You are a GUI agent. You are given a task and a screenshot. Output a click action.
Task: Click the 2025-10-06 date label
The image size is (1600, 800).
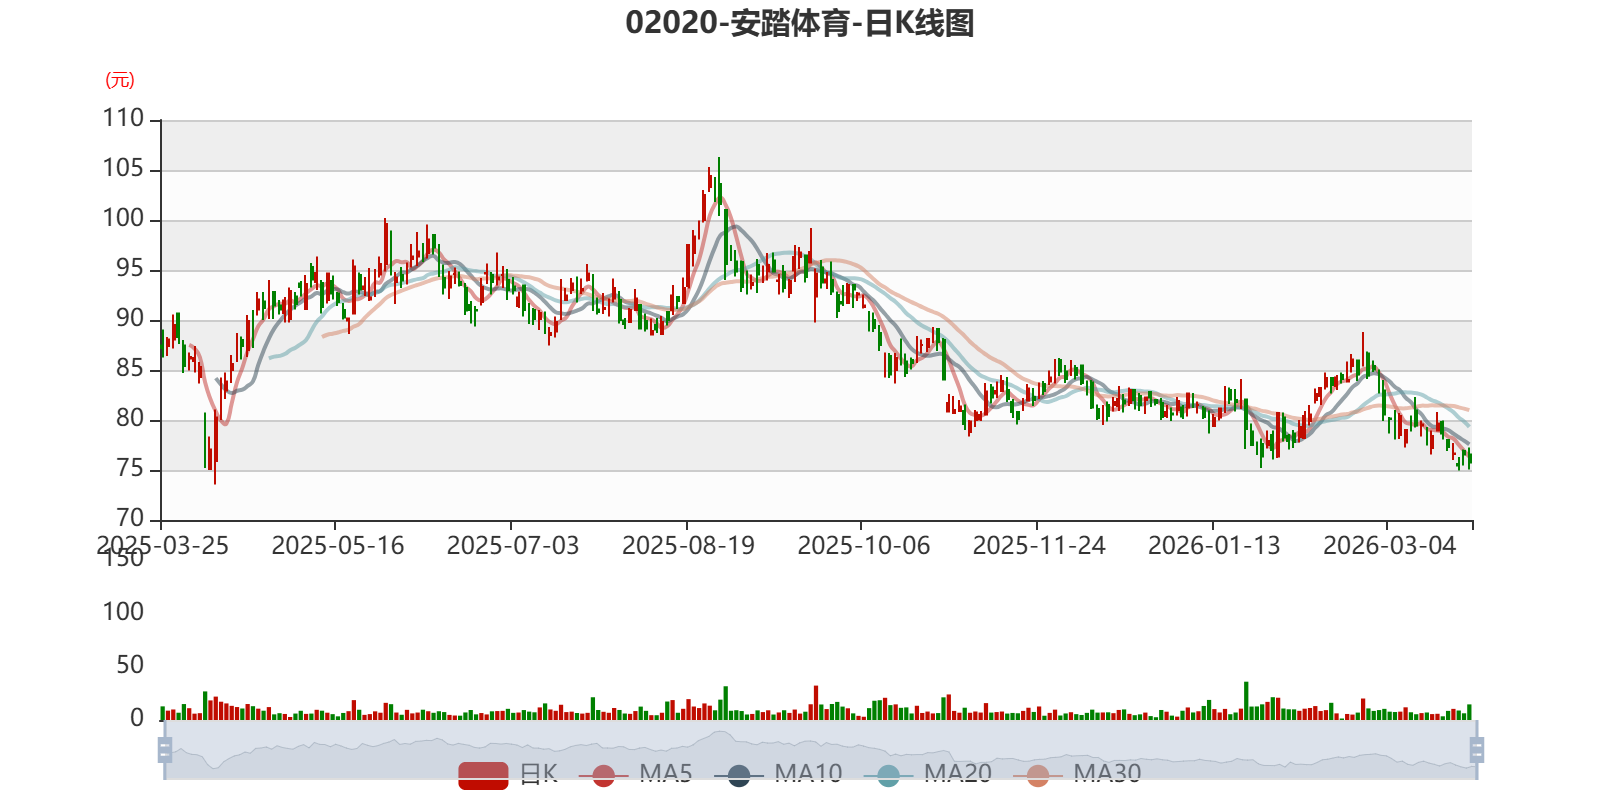864,545
